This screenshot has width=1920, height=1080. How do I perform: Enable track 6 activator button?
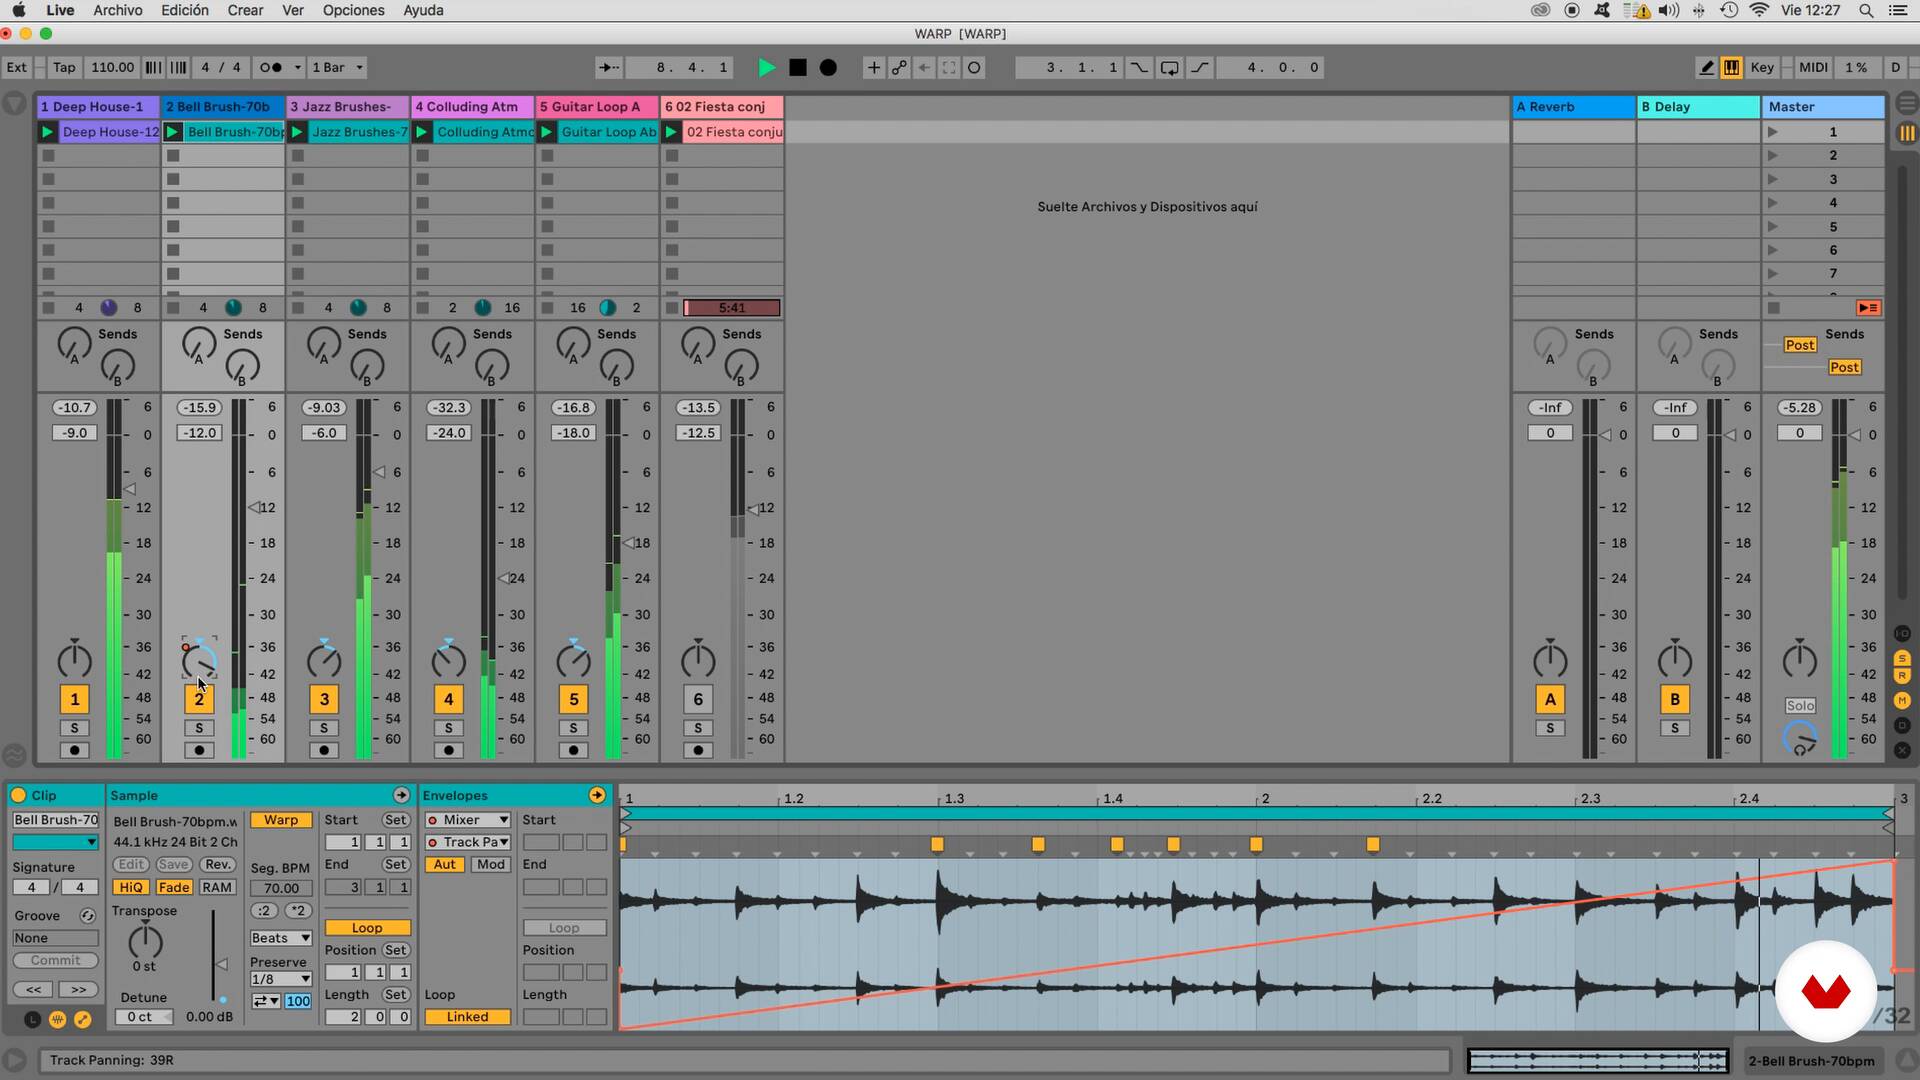(698, 699)
